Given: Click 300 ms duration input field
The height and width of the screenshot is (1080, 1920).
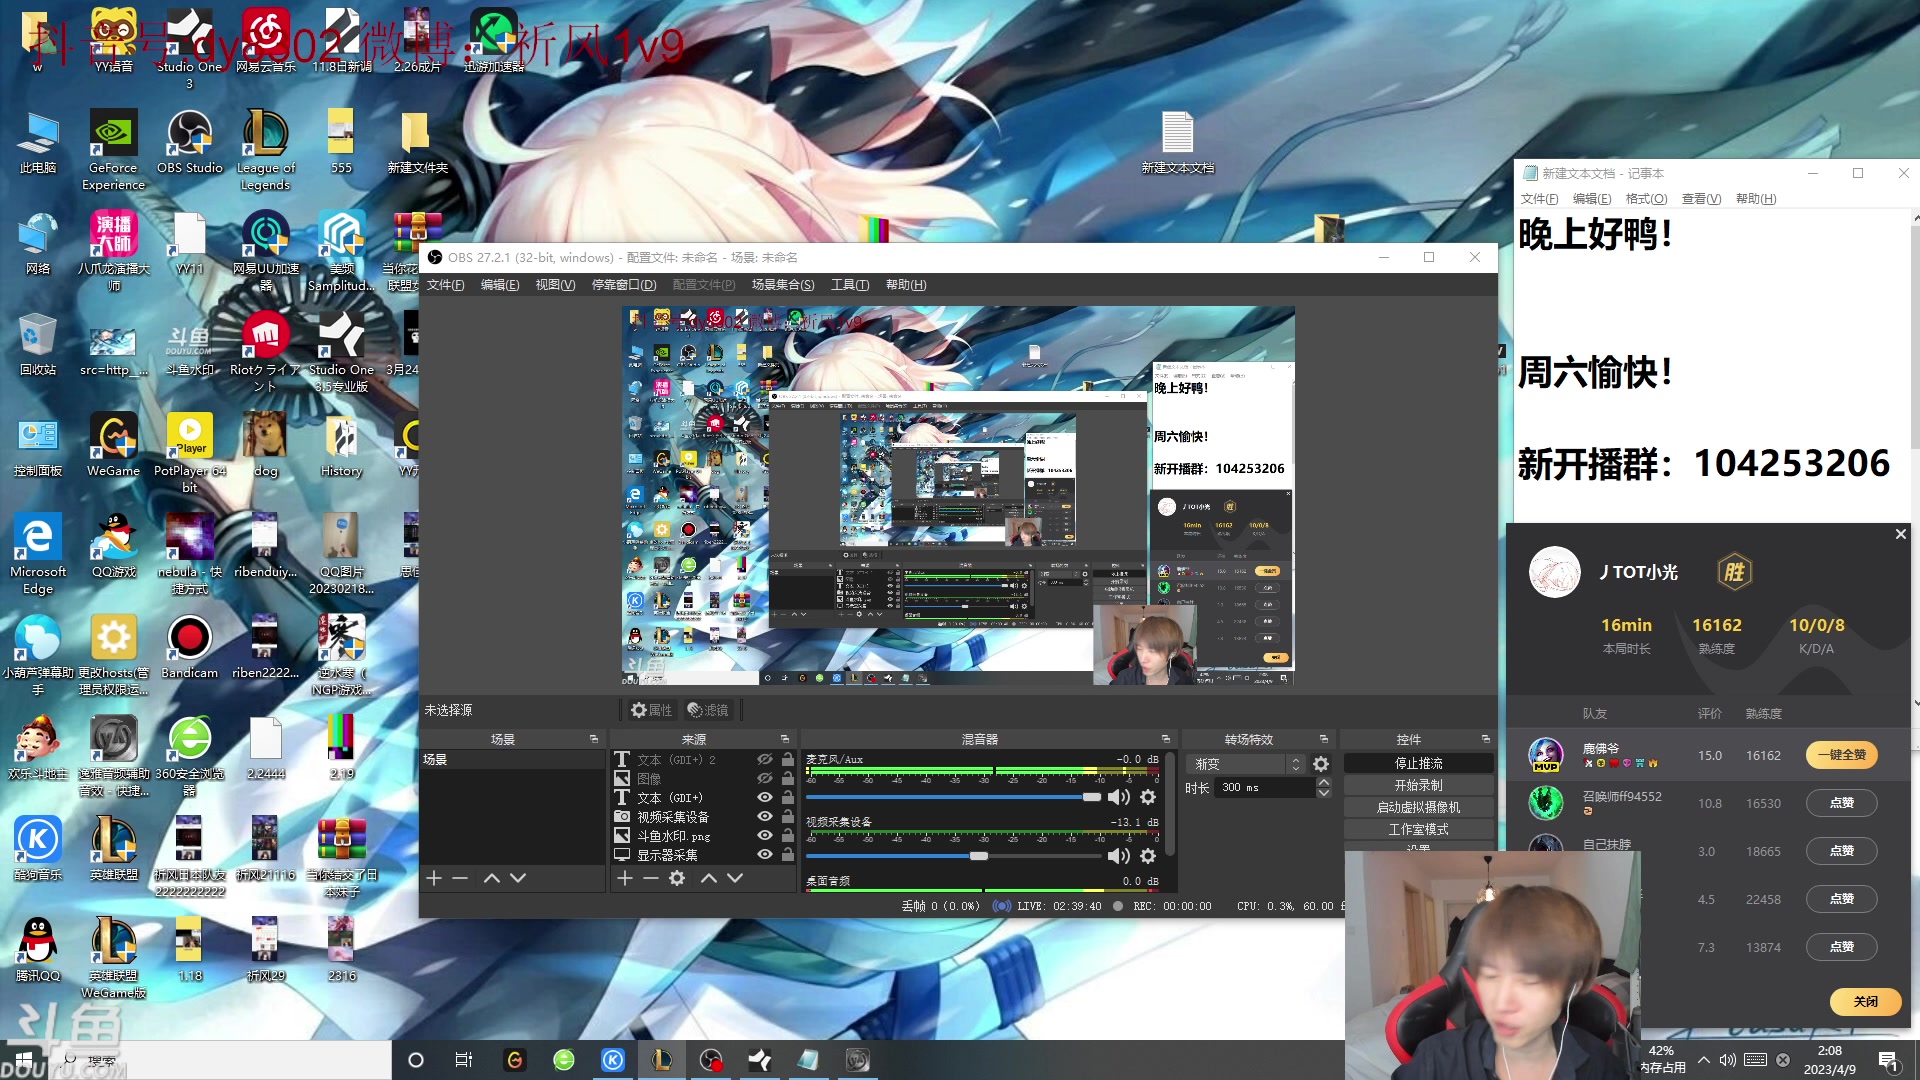Looking at the screenshot, I should [x=1264, y=788].
